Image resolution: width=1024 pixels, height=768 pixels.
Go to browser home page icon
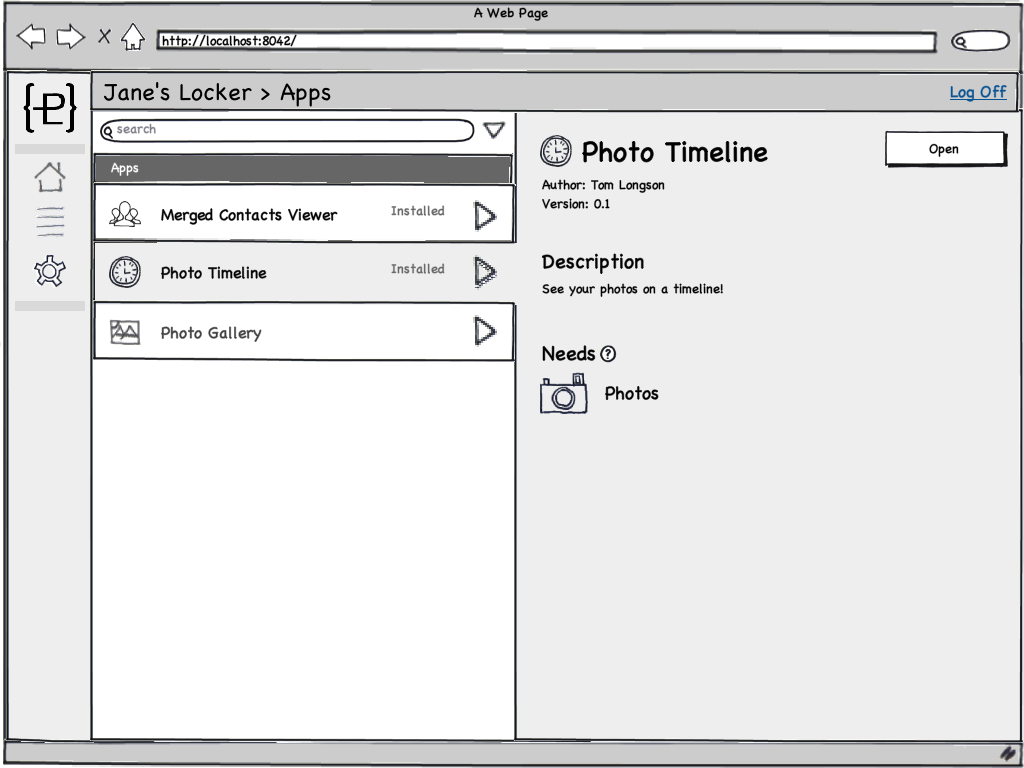coord(133,37)
